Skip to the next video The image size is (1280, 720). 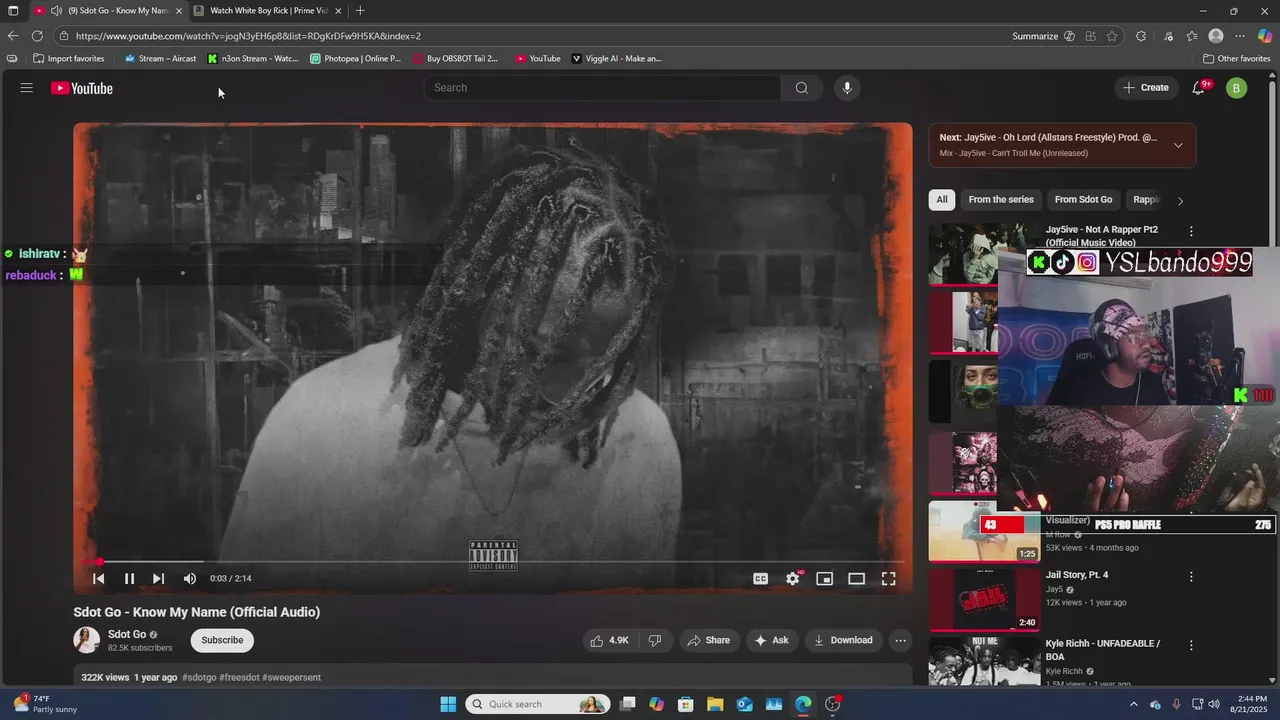(158, 579)
